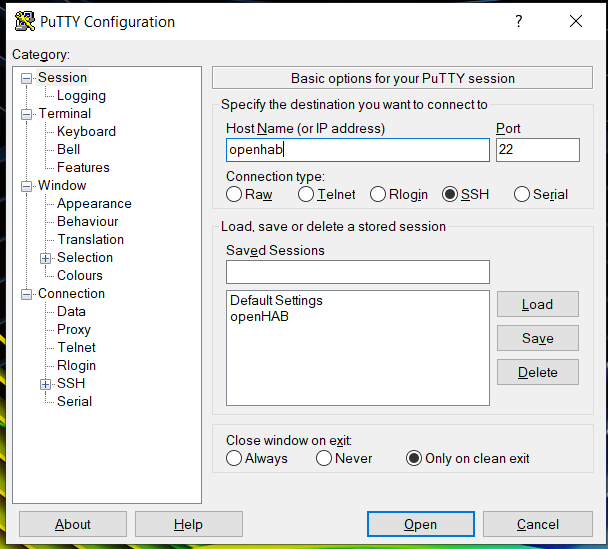Screen dimensions: 608x549
Task: Click the Cancel button
Action: click(x=538, y=524)
